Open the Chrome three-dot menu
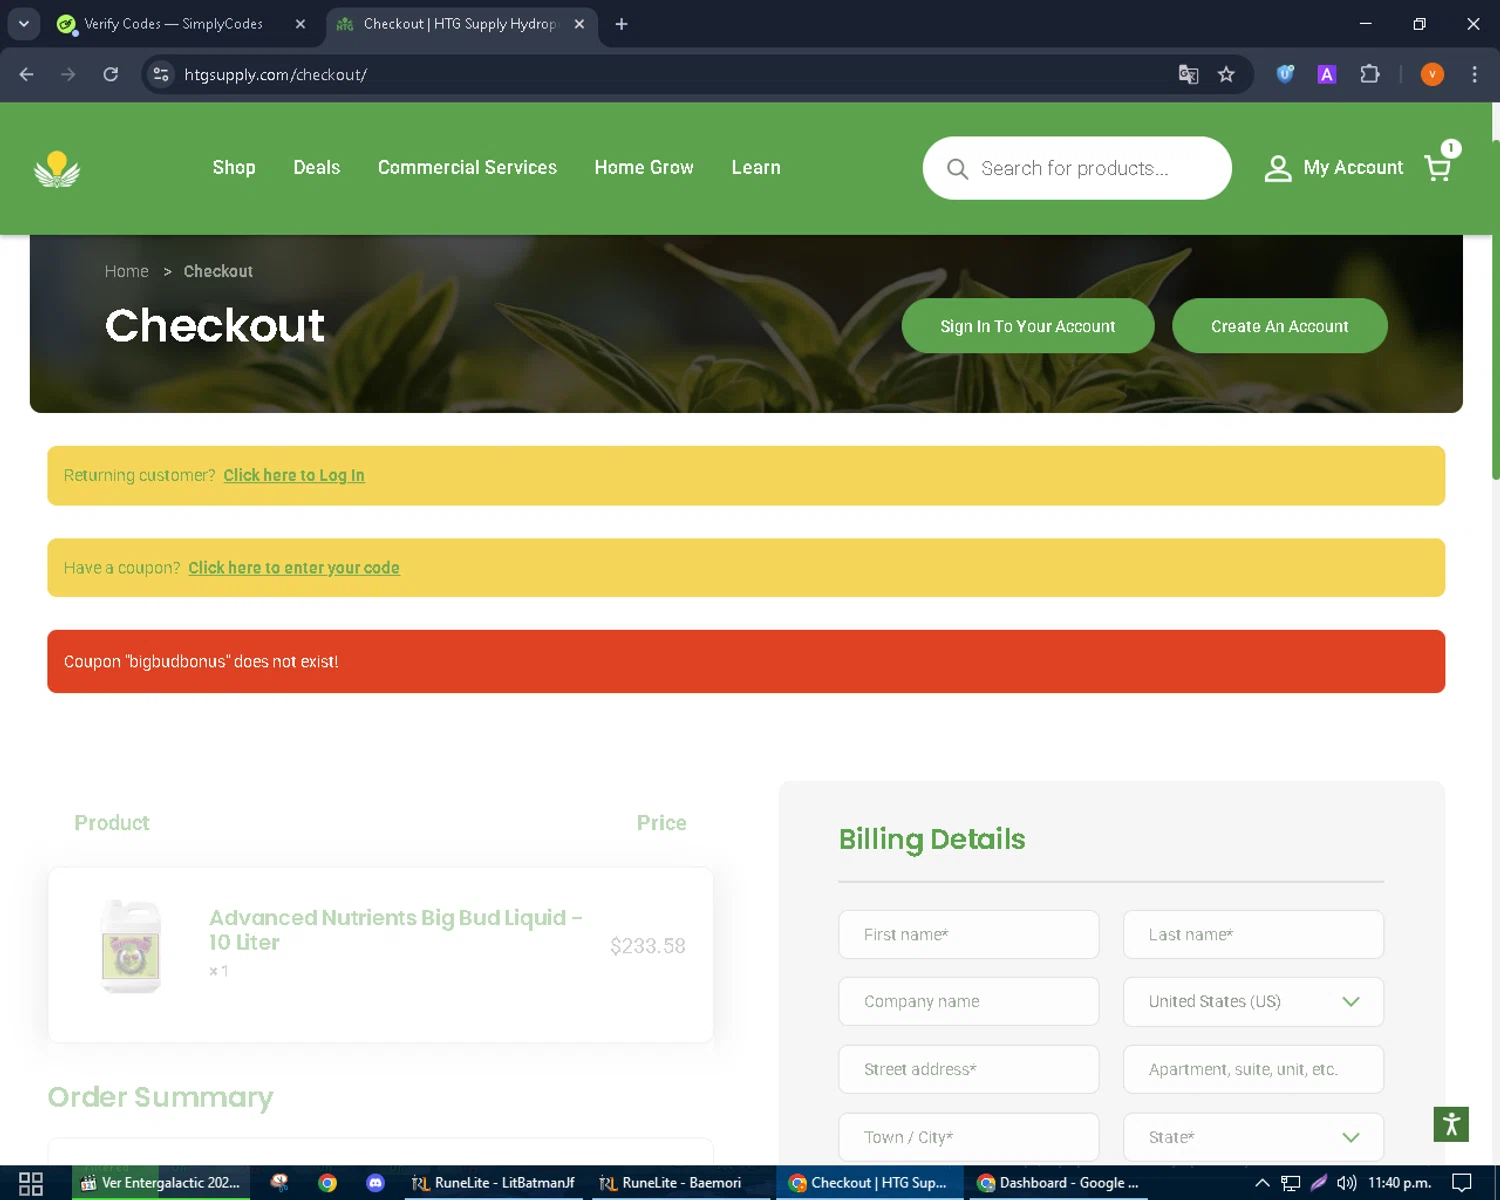 (1474, 74)
